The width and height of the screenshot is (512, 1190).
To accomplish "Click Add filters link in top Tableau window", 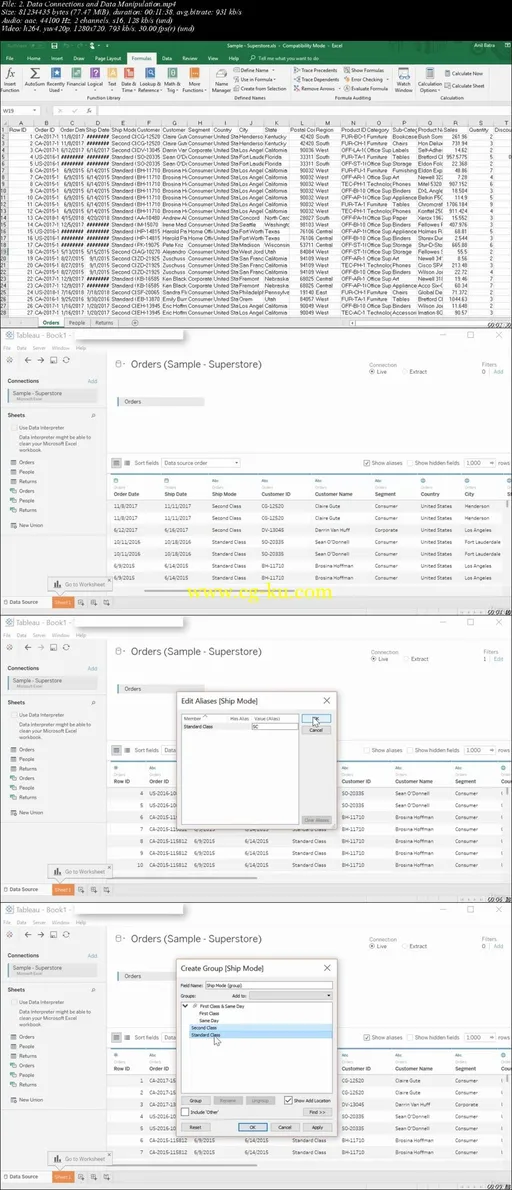I will pyautogui.click(x=498, y=373).
